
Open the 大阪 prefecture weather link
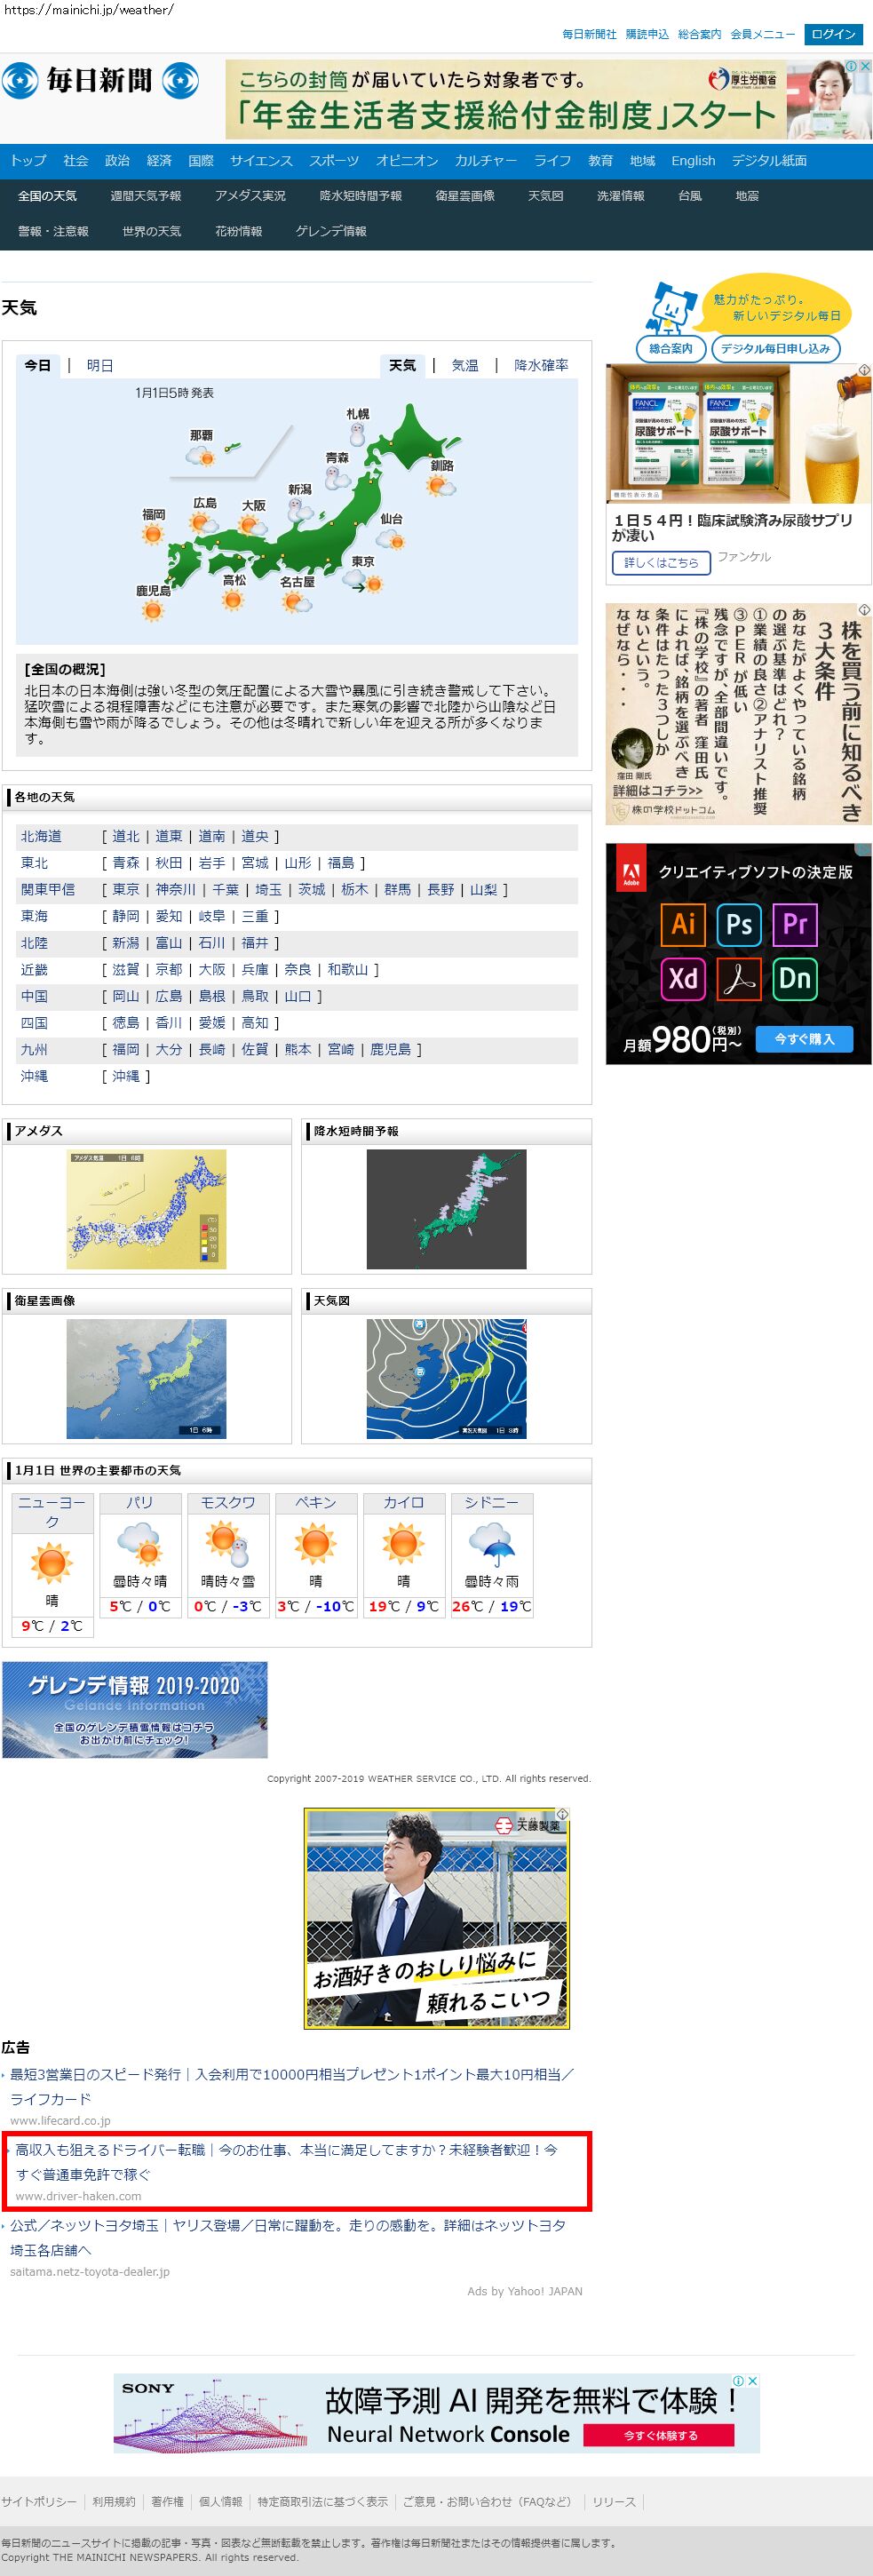212,969
